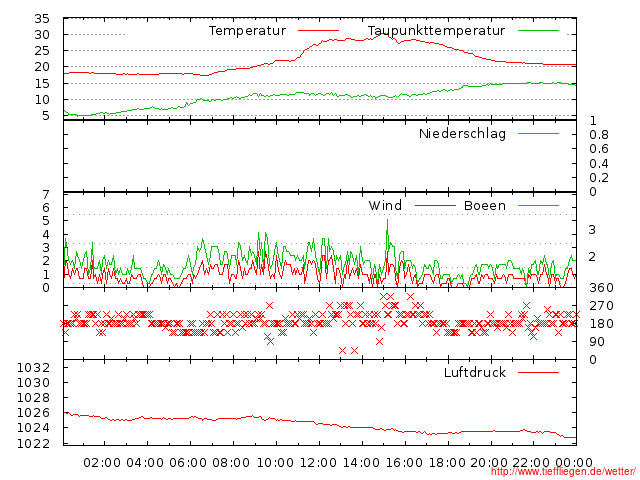The image size is (640, 480).
Task: Click the Boeen legend label
Action: click(x=484, y=205)
